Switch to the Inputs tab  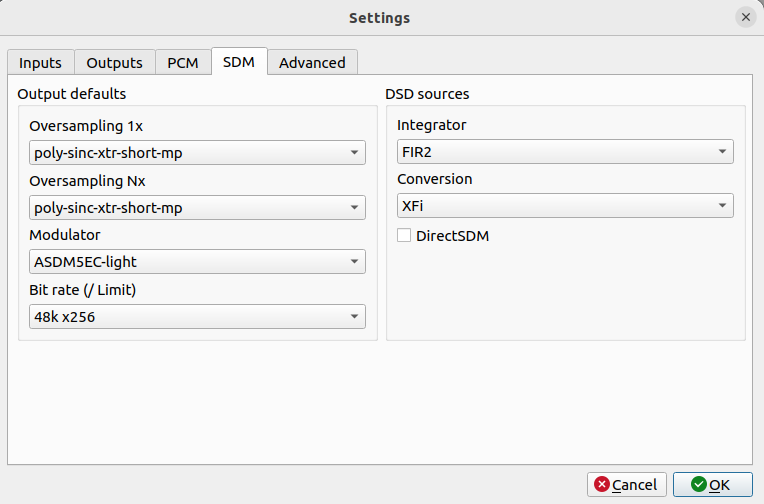tap(40, 62)
